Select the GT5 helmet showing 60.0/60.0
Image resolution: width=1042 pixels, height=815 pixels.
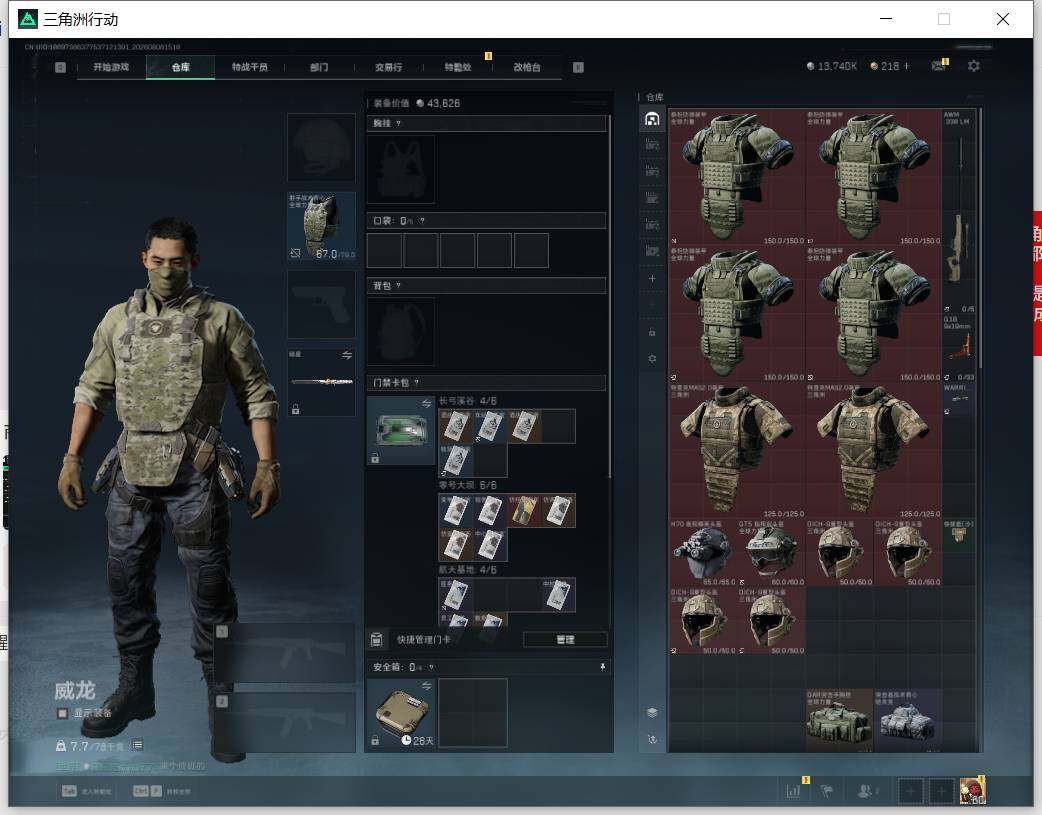click(771, 552)
